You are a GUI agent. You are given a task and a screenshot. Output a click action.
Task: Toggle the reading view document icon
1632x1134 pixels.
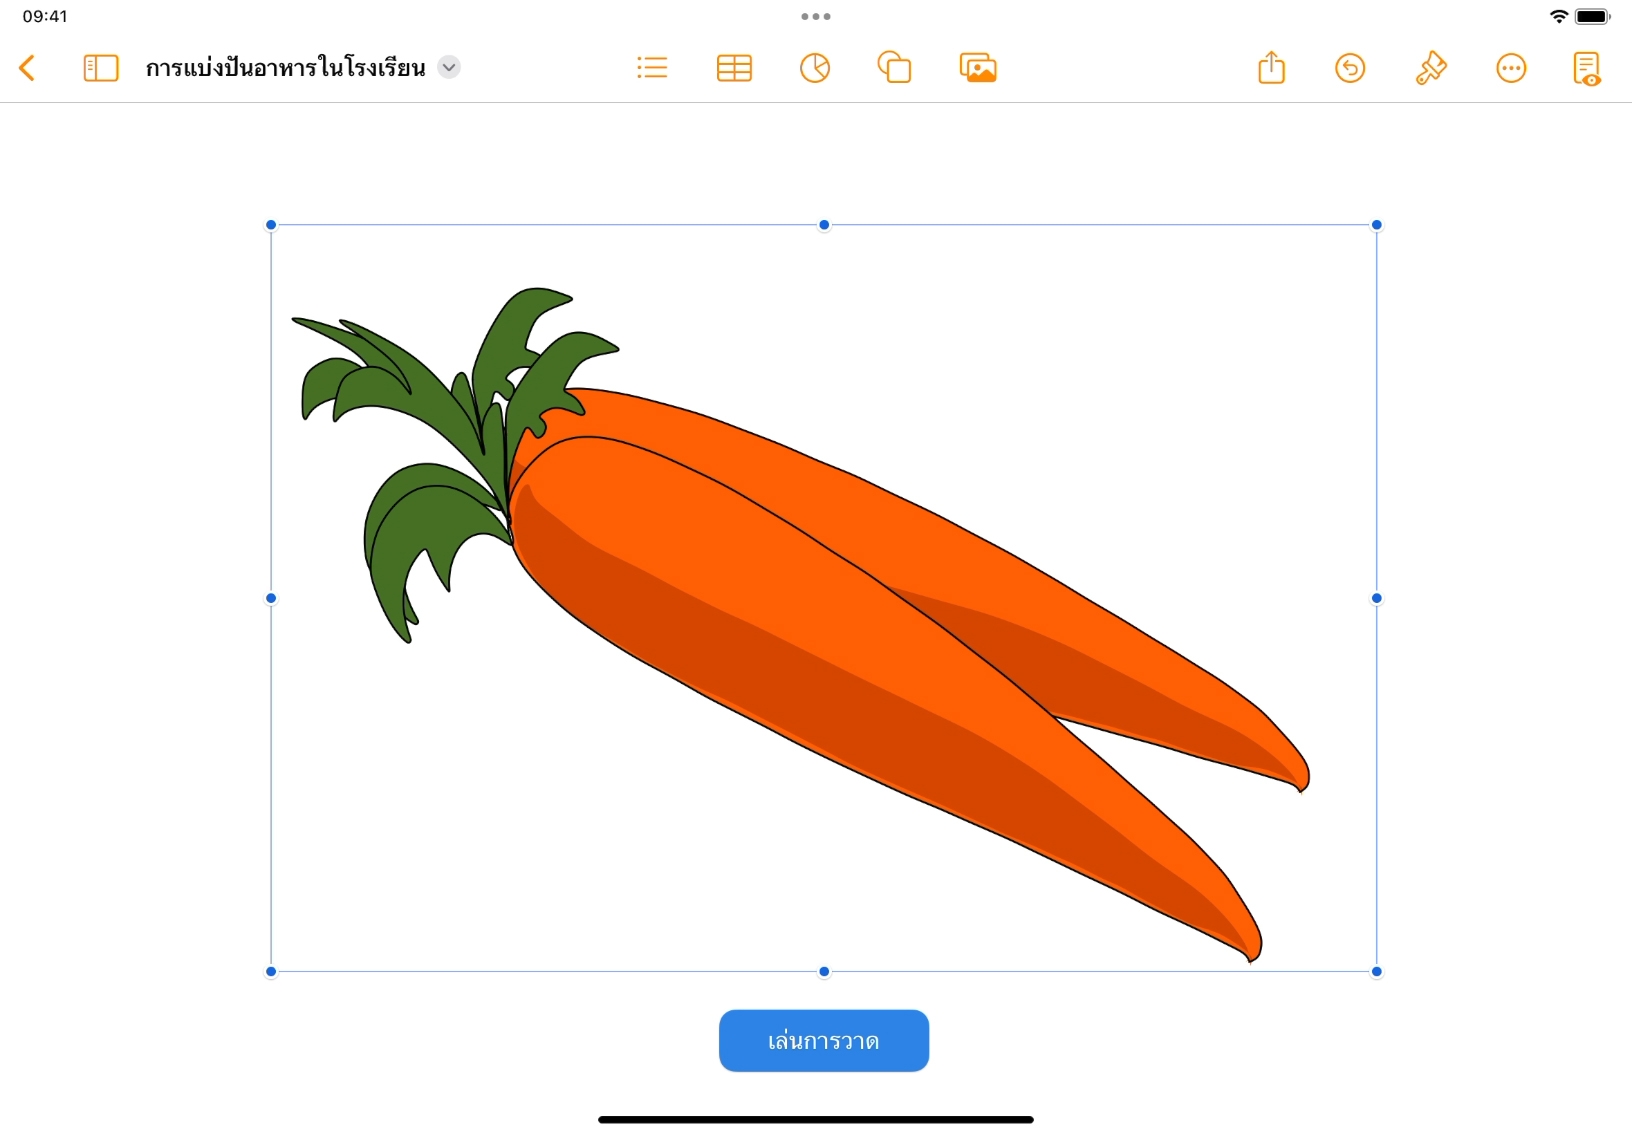[x=1587, y=68]
